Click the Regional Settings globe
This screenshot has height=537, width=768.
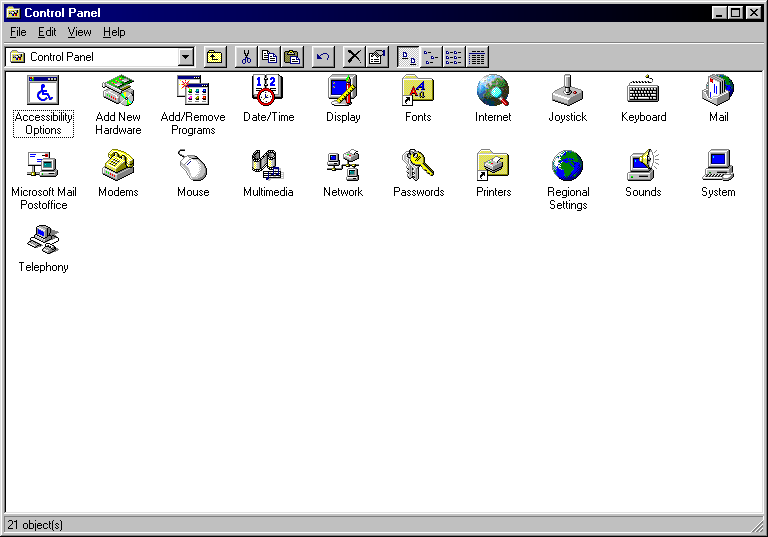coord(568,165)
